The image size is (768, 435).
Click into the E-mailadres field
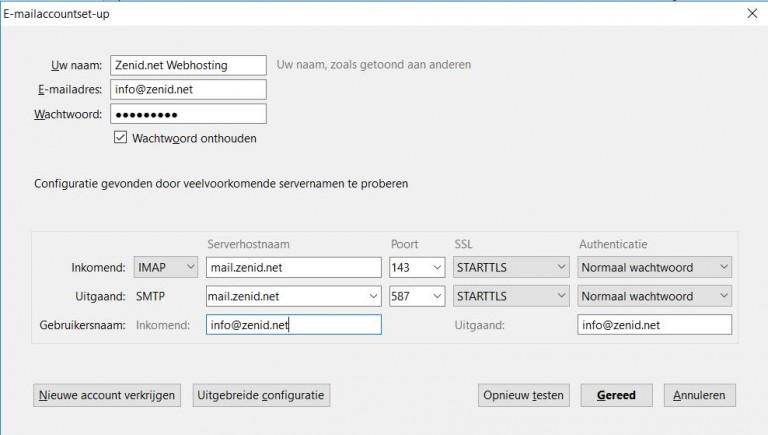tap(188, 90)
